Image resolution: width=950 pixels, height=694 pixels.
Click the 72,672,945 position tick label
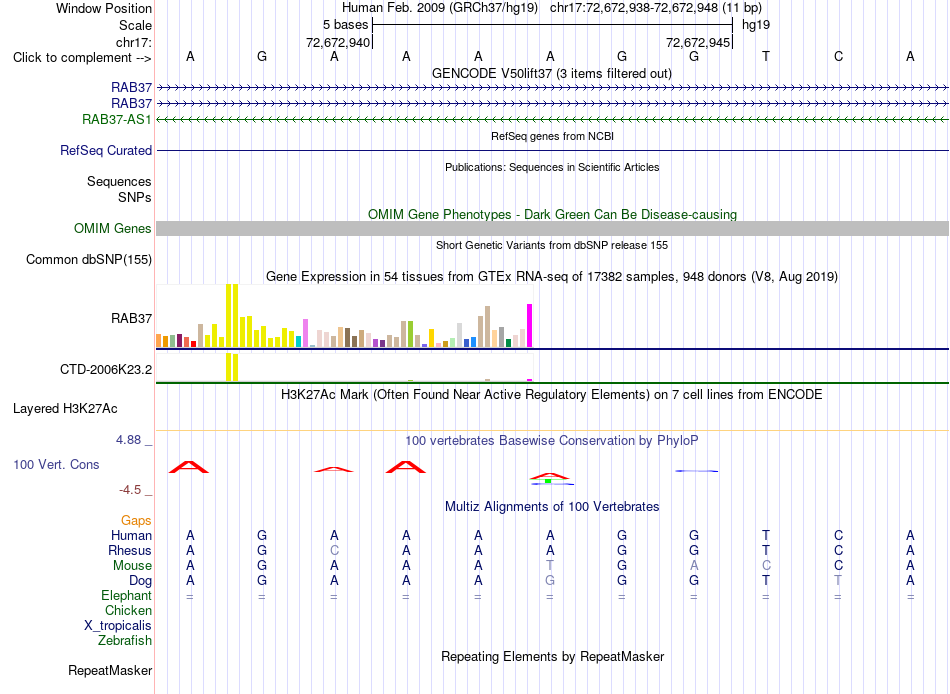coord(698,42)
